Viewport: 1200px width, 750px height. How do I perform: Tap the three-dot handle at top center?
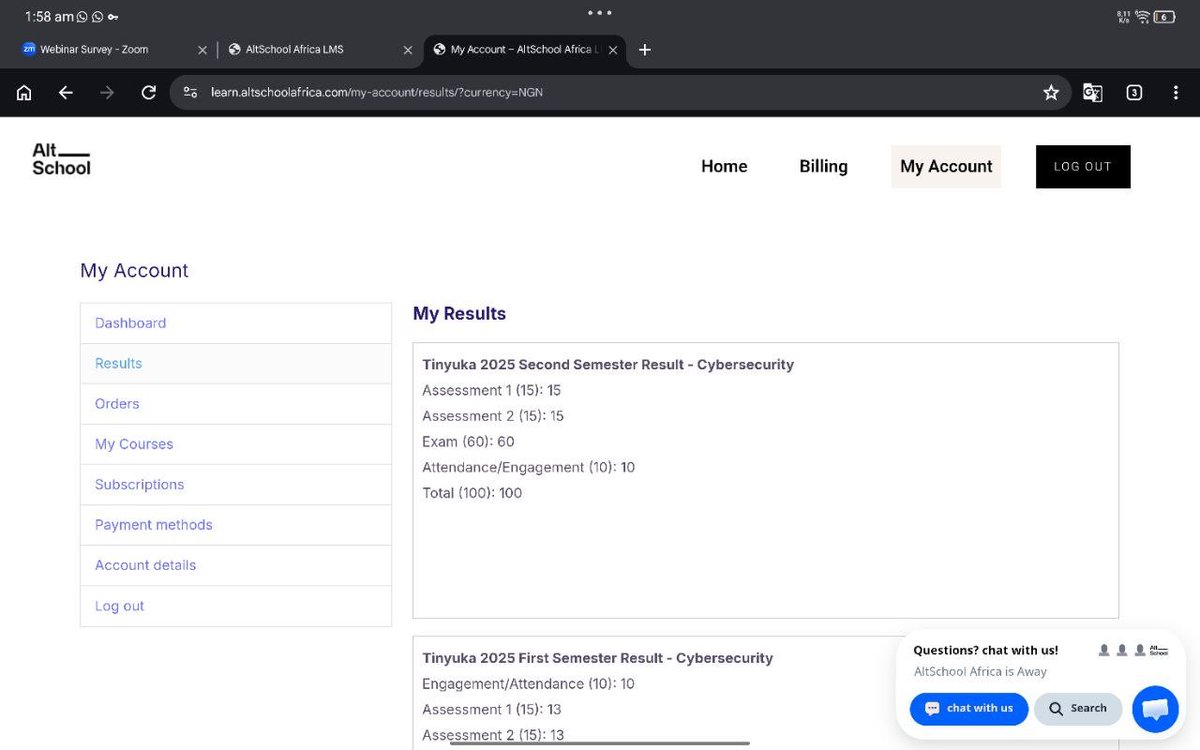click(600, 13)
